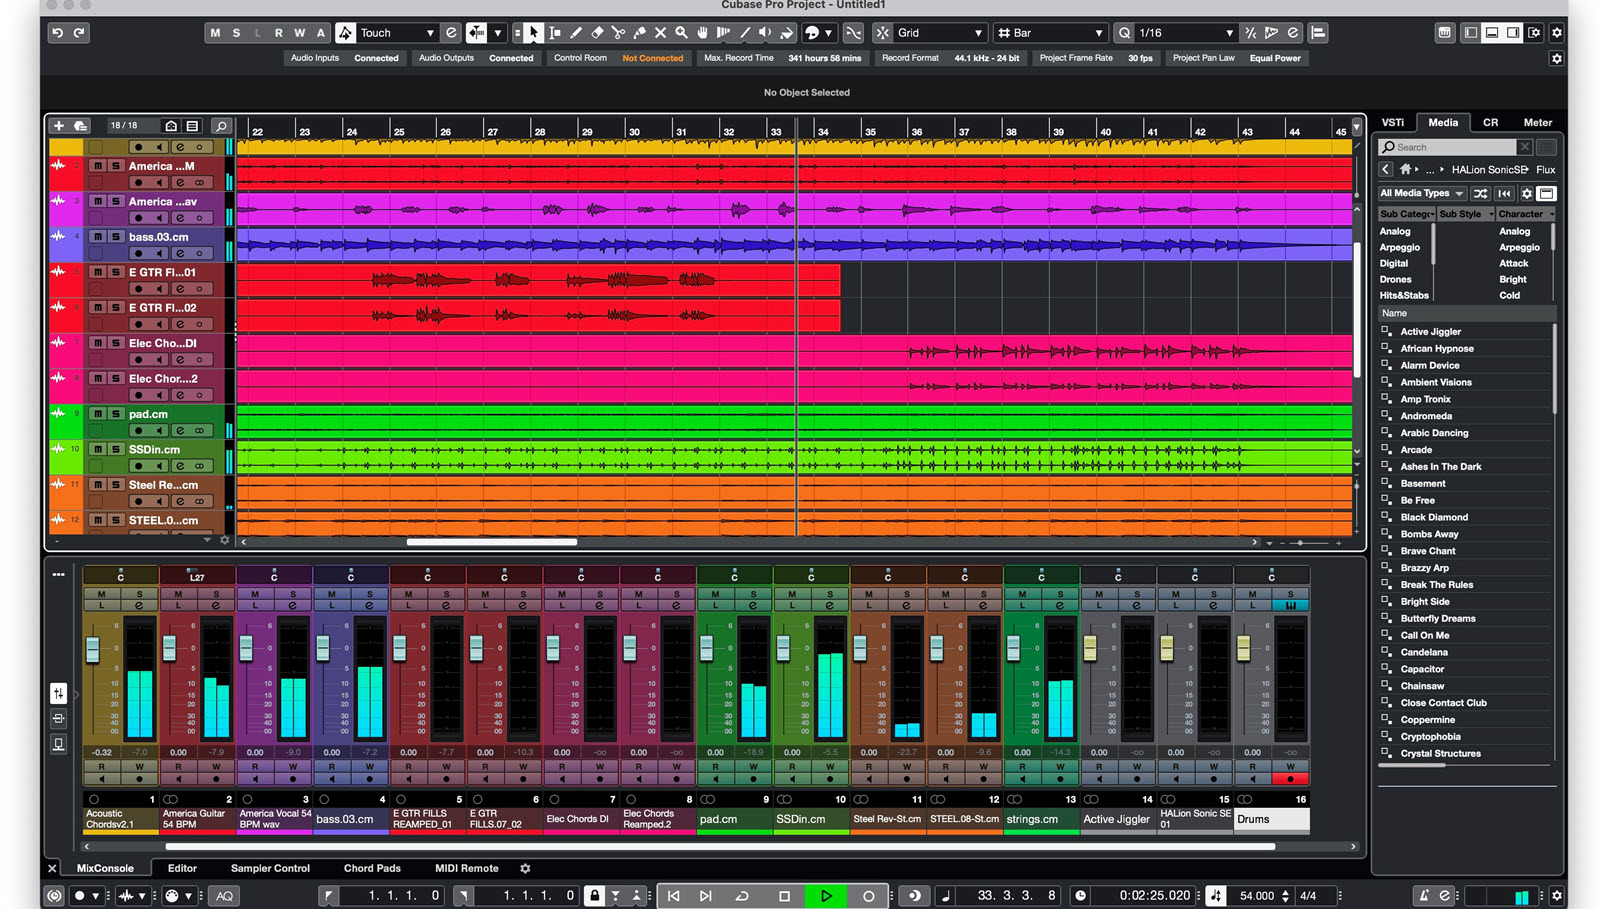Viewport: 1600px width, 909px height.
Task: Click the Add Track plus icon
Action: click(x=59, y=126)
